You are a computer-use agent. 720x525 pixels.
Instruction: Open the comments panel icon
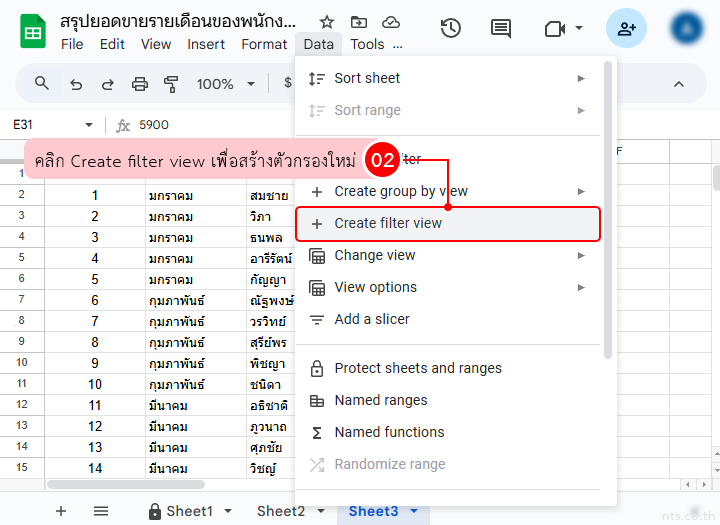[502, 28]
